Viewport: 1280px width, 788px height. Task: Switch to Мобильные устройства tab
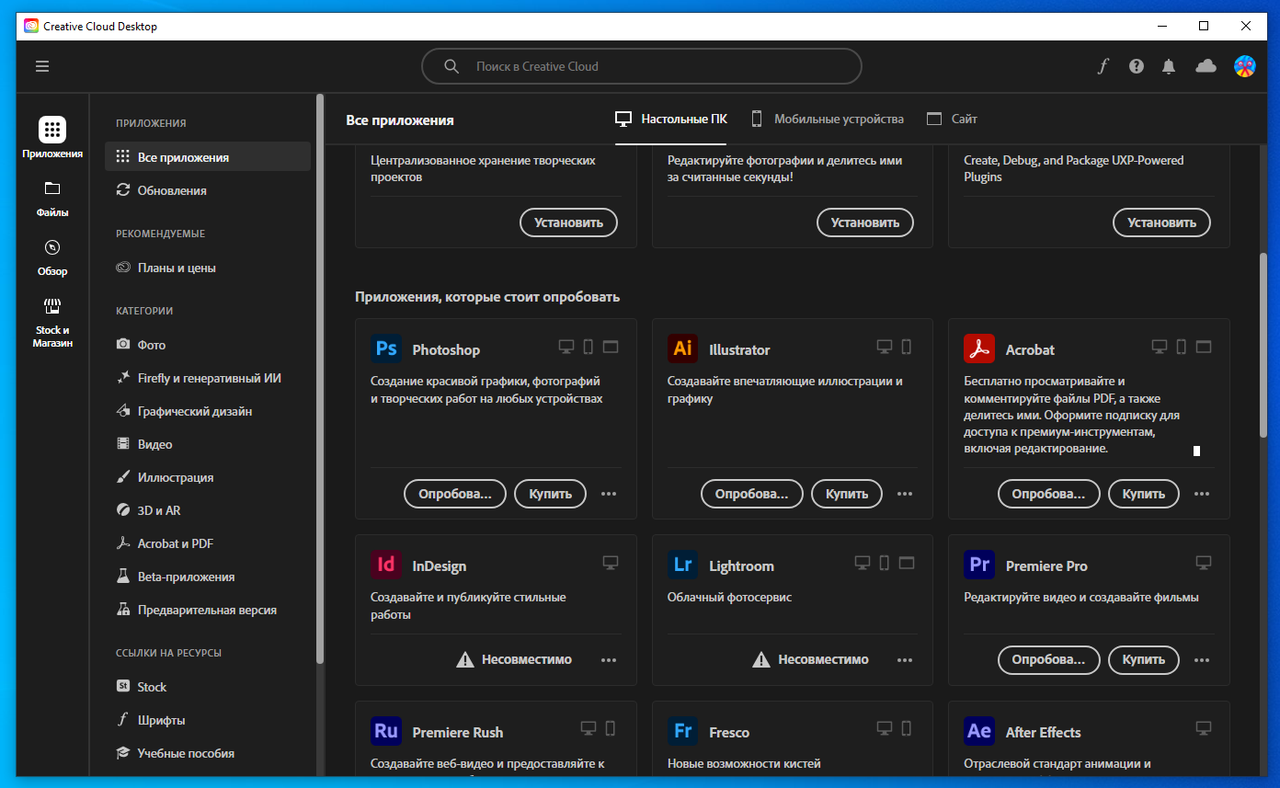pos(827,119)
